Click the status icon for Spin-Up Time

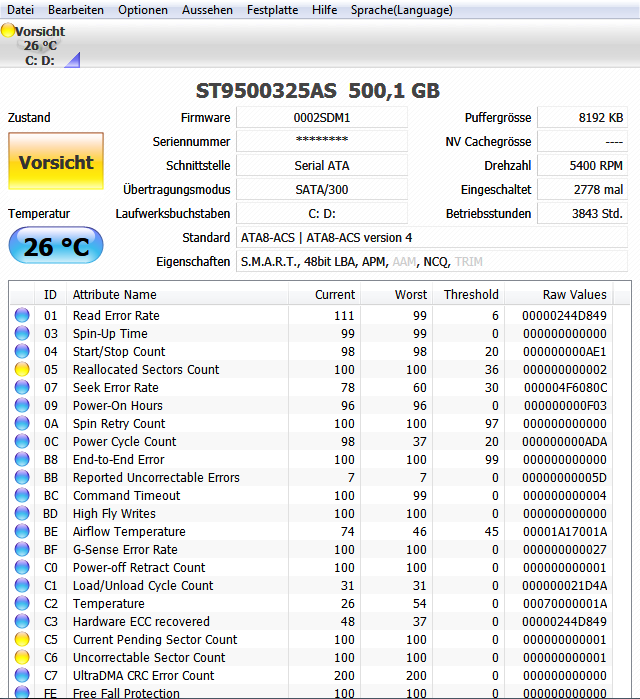pyautogui.click(x=22, y=333)
